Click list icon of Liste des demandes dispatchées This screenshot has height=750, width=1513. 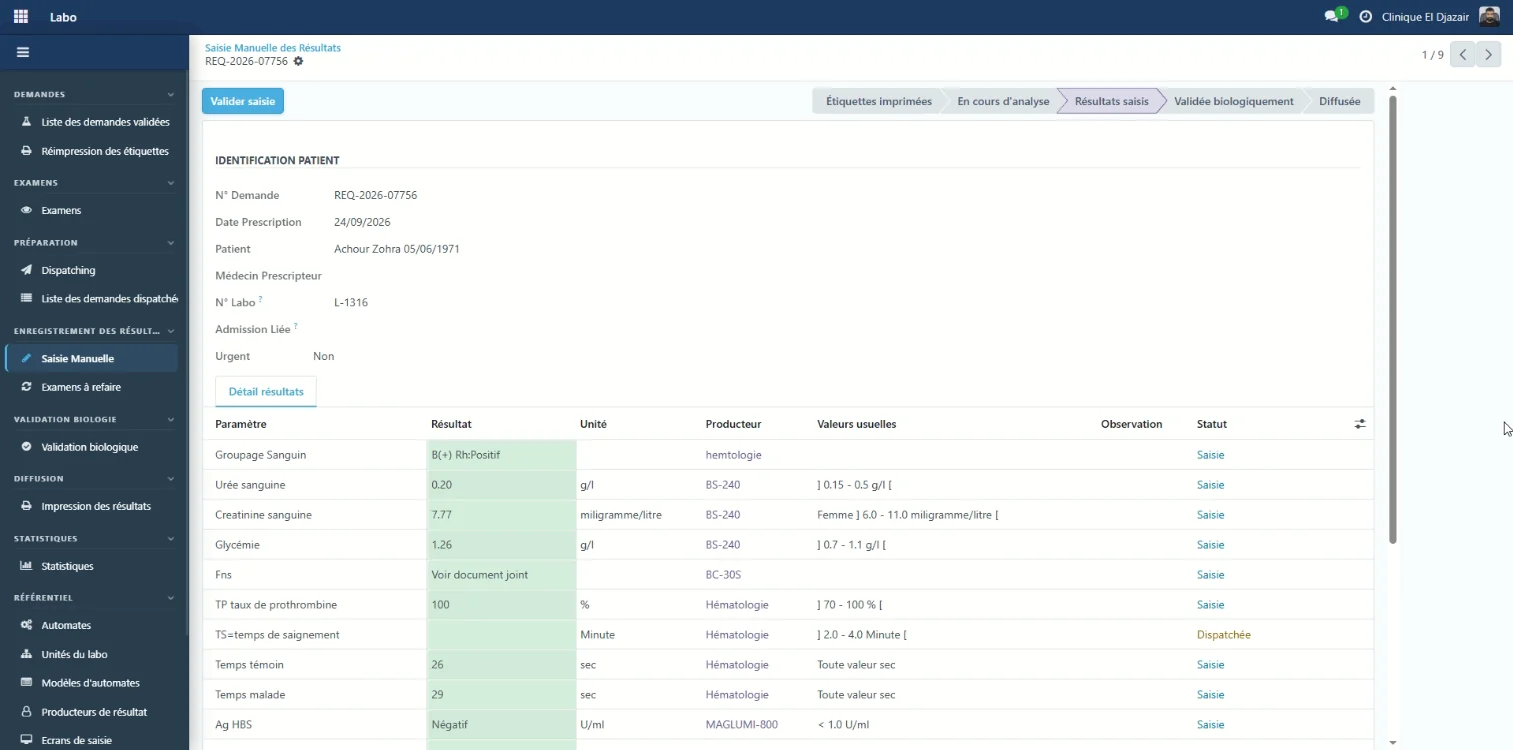click(26, 298)
